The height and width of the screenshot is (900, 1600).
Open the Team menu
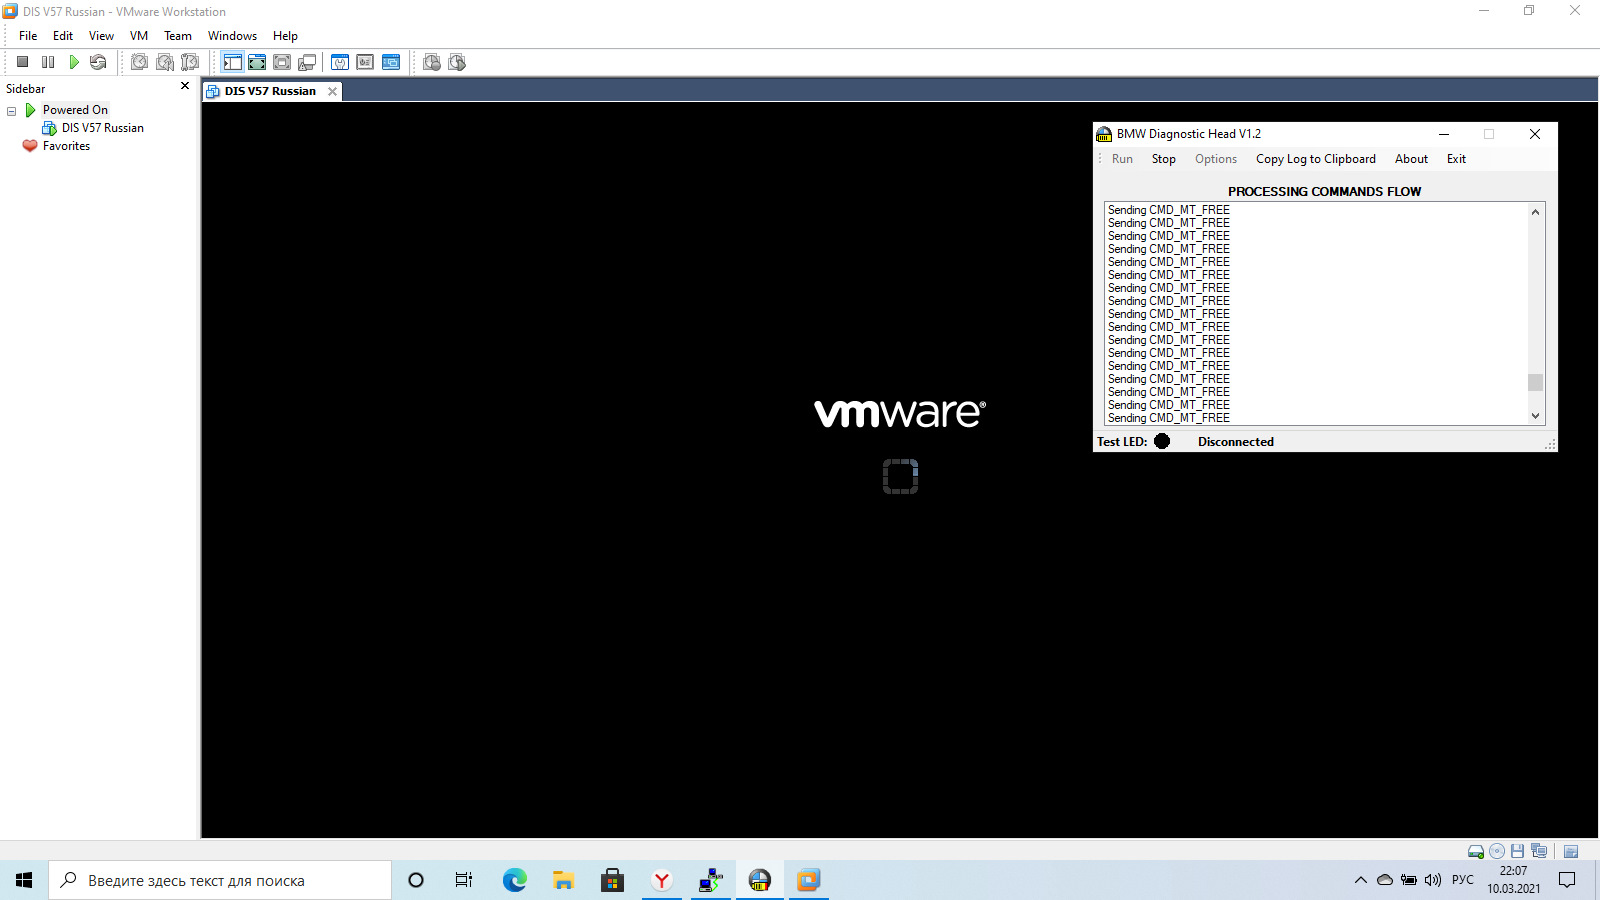click(178, 36)
